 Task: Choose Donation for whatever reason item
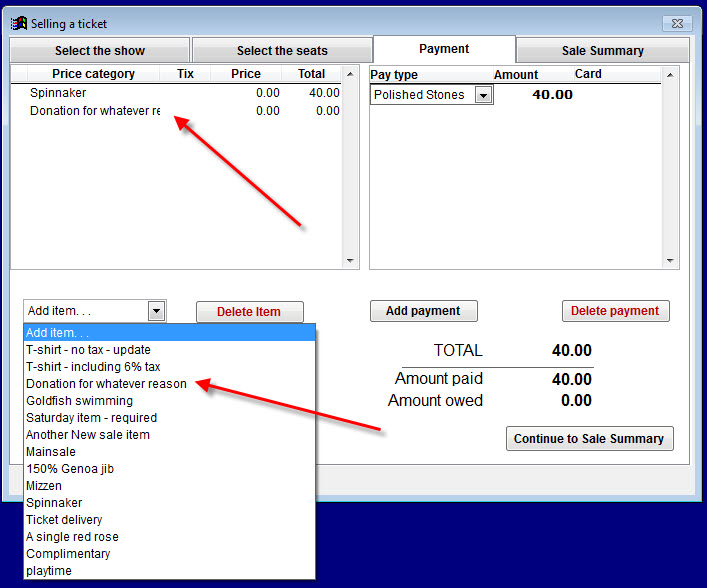pyautogui.click(x=170, y=384)
